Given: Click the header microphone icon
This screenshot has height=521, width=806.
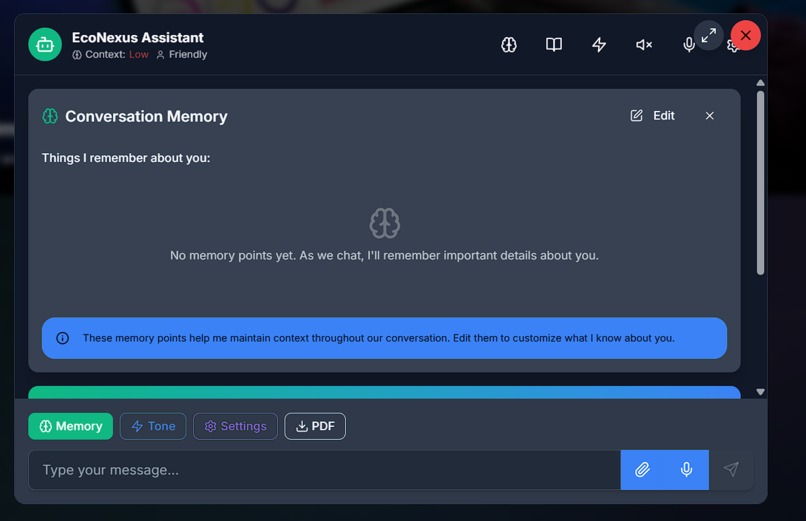Looking at the screenshot, I should [688, 45].
